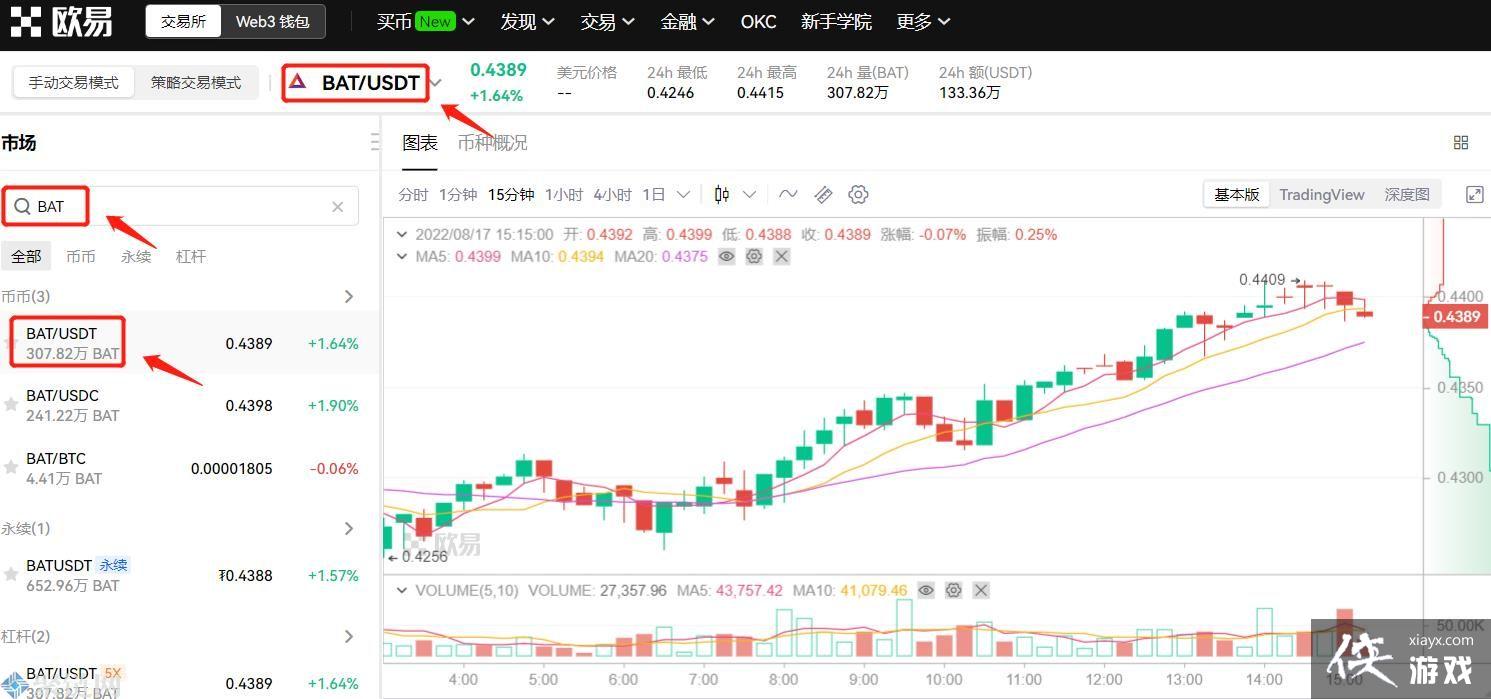
Task: Toggle visibility of MA indicator lines
Action: click(727, 257)
